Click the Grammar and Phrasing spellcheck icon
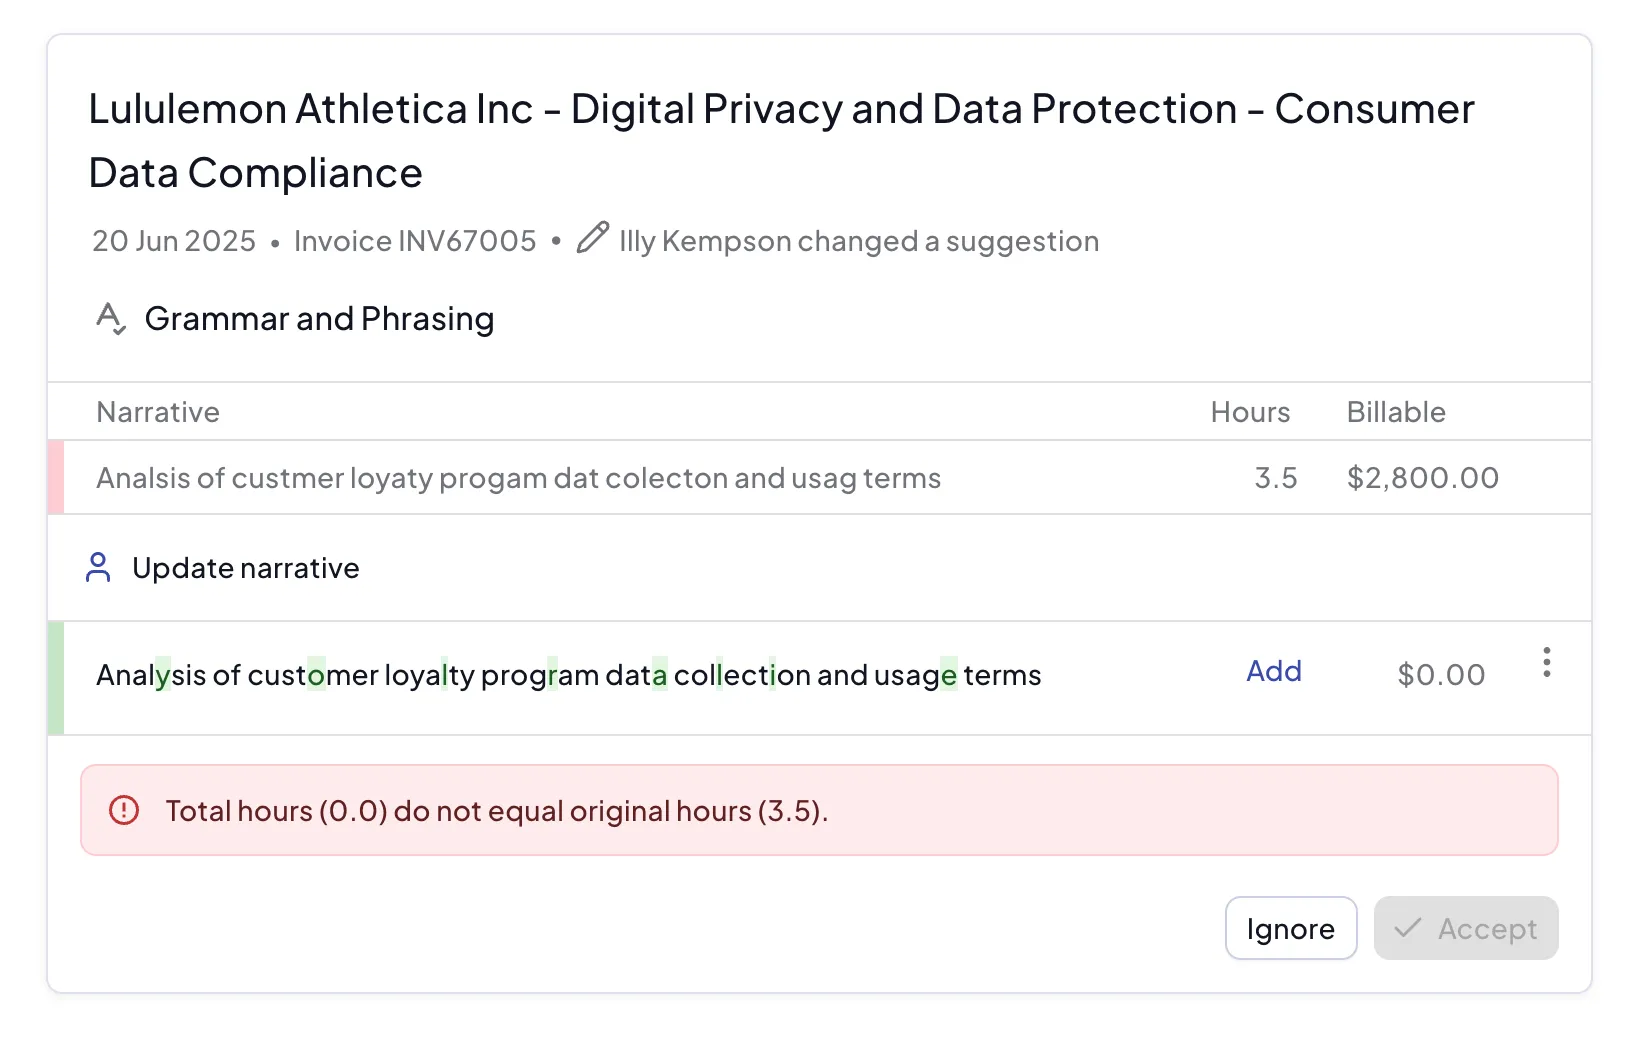The image size is (1640, 1044). pos(110,319)
